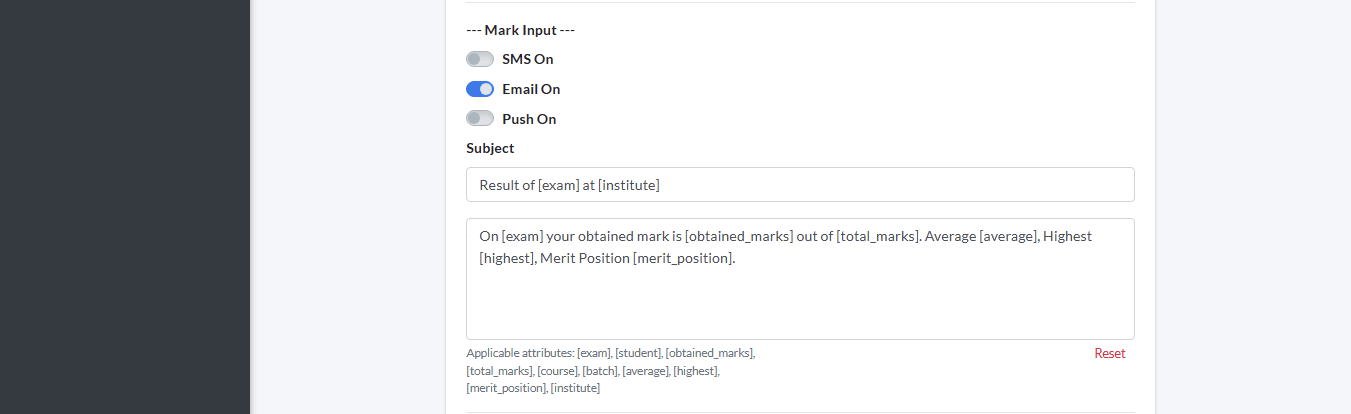
Task: Click the '--- Mark Input ---' section heading
Action: point(520,30)
